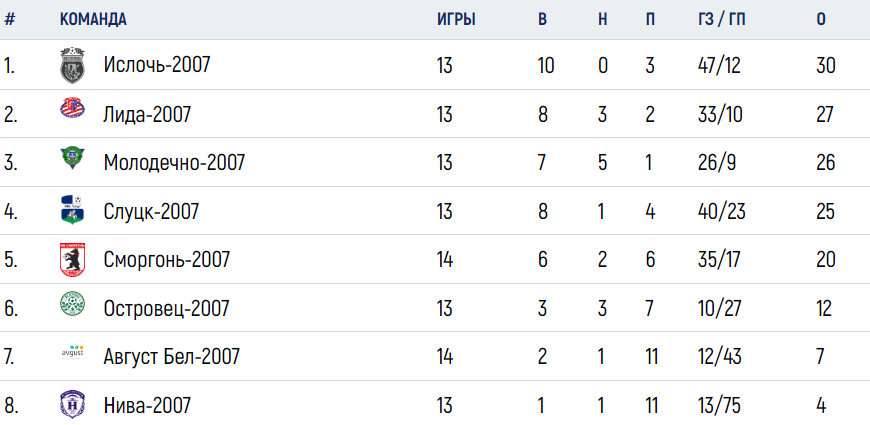Select the Слуцк-2007 team badge
Viewport: 870px width, 425px height.
point(72,209)
